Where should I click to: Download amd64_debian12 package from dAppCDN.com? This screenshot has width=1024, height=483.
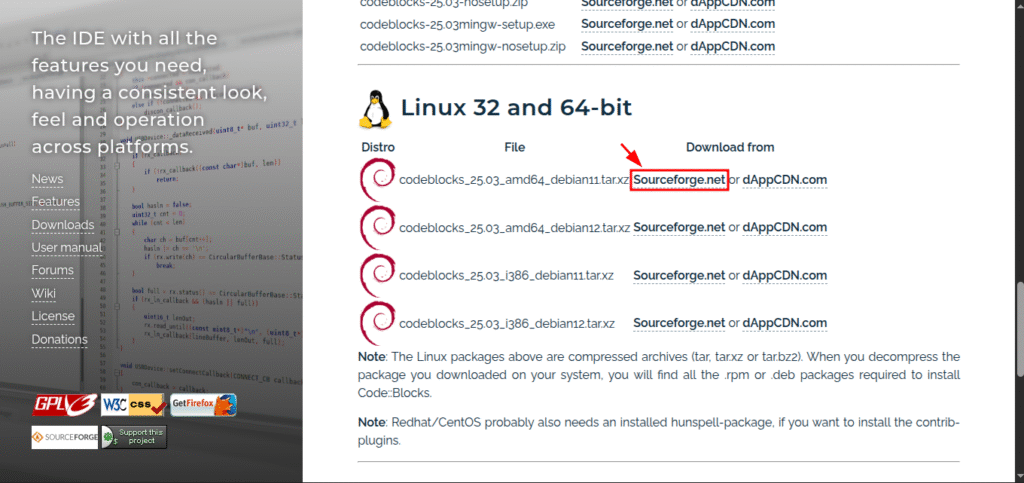pyautogui.click(x=784, y=228)
